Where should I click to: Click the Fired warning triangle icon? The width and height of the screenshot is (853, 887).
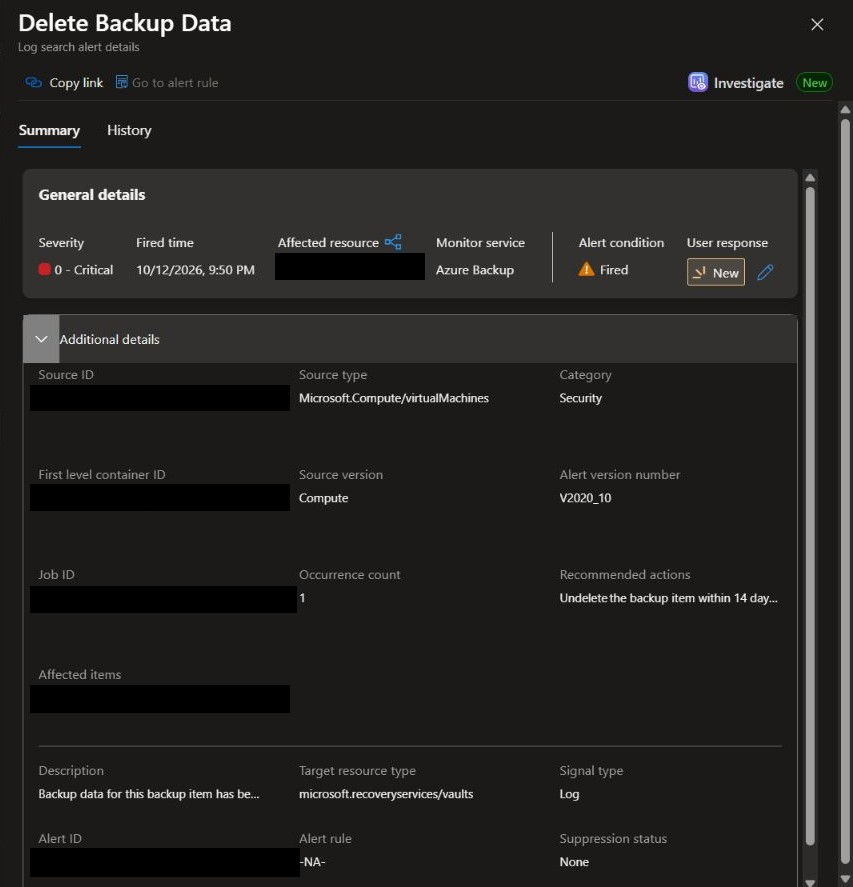coord(586,269)
